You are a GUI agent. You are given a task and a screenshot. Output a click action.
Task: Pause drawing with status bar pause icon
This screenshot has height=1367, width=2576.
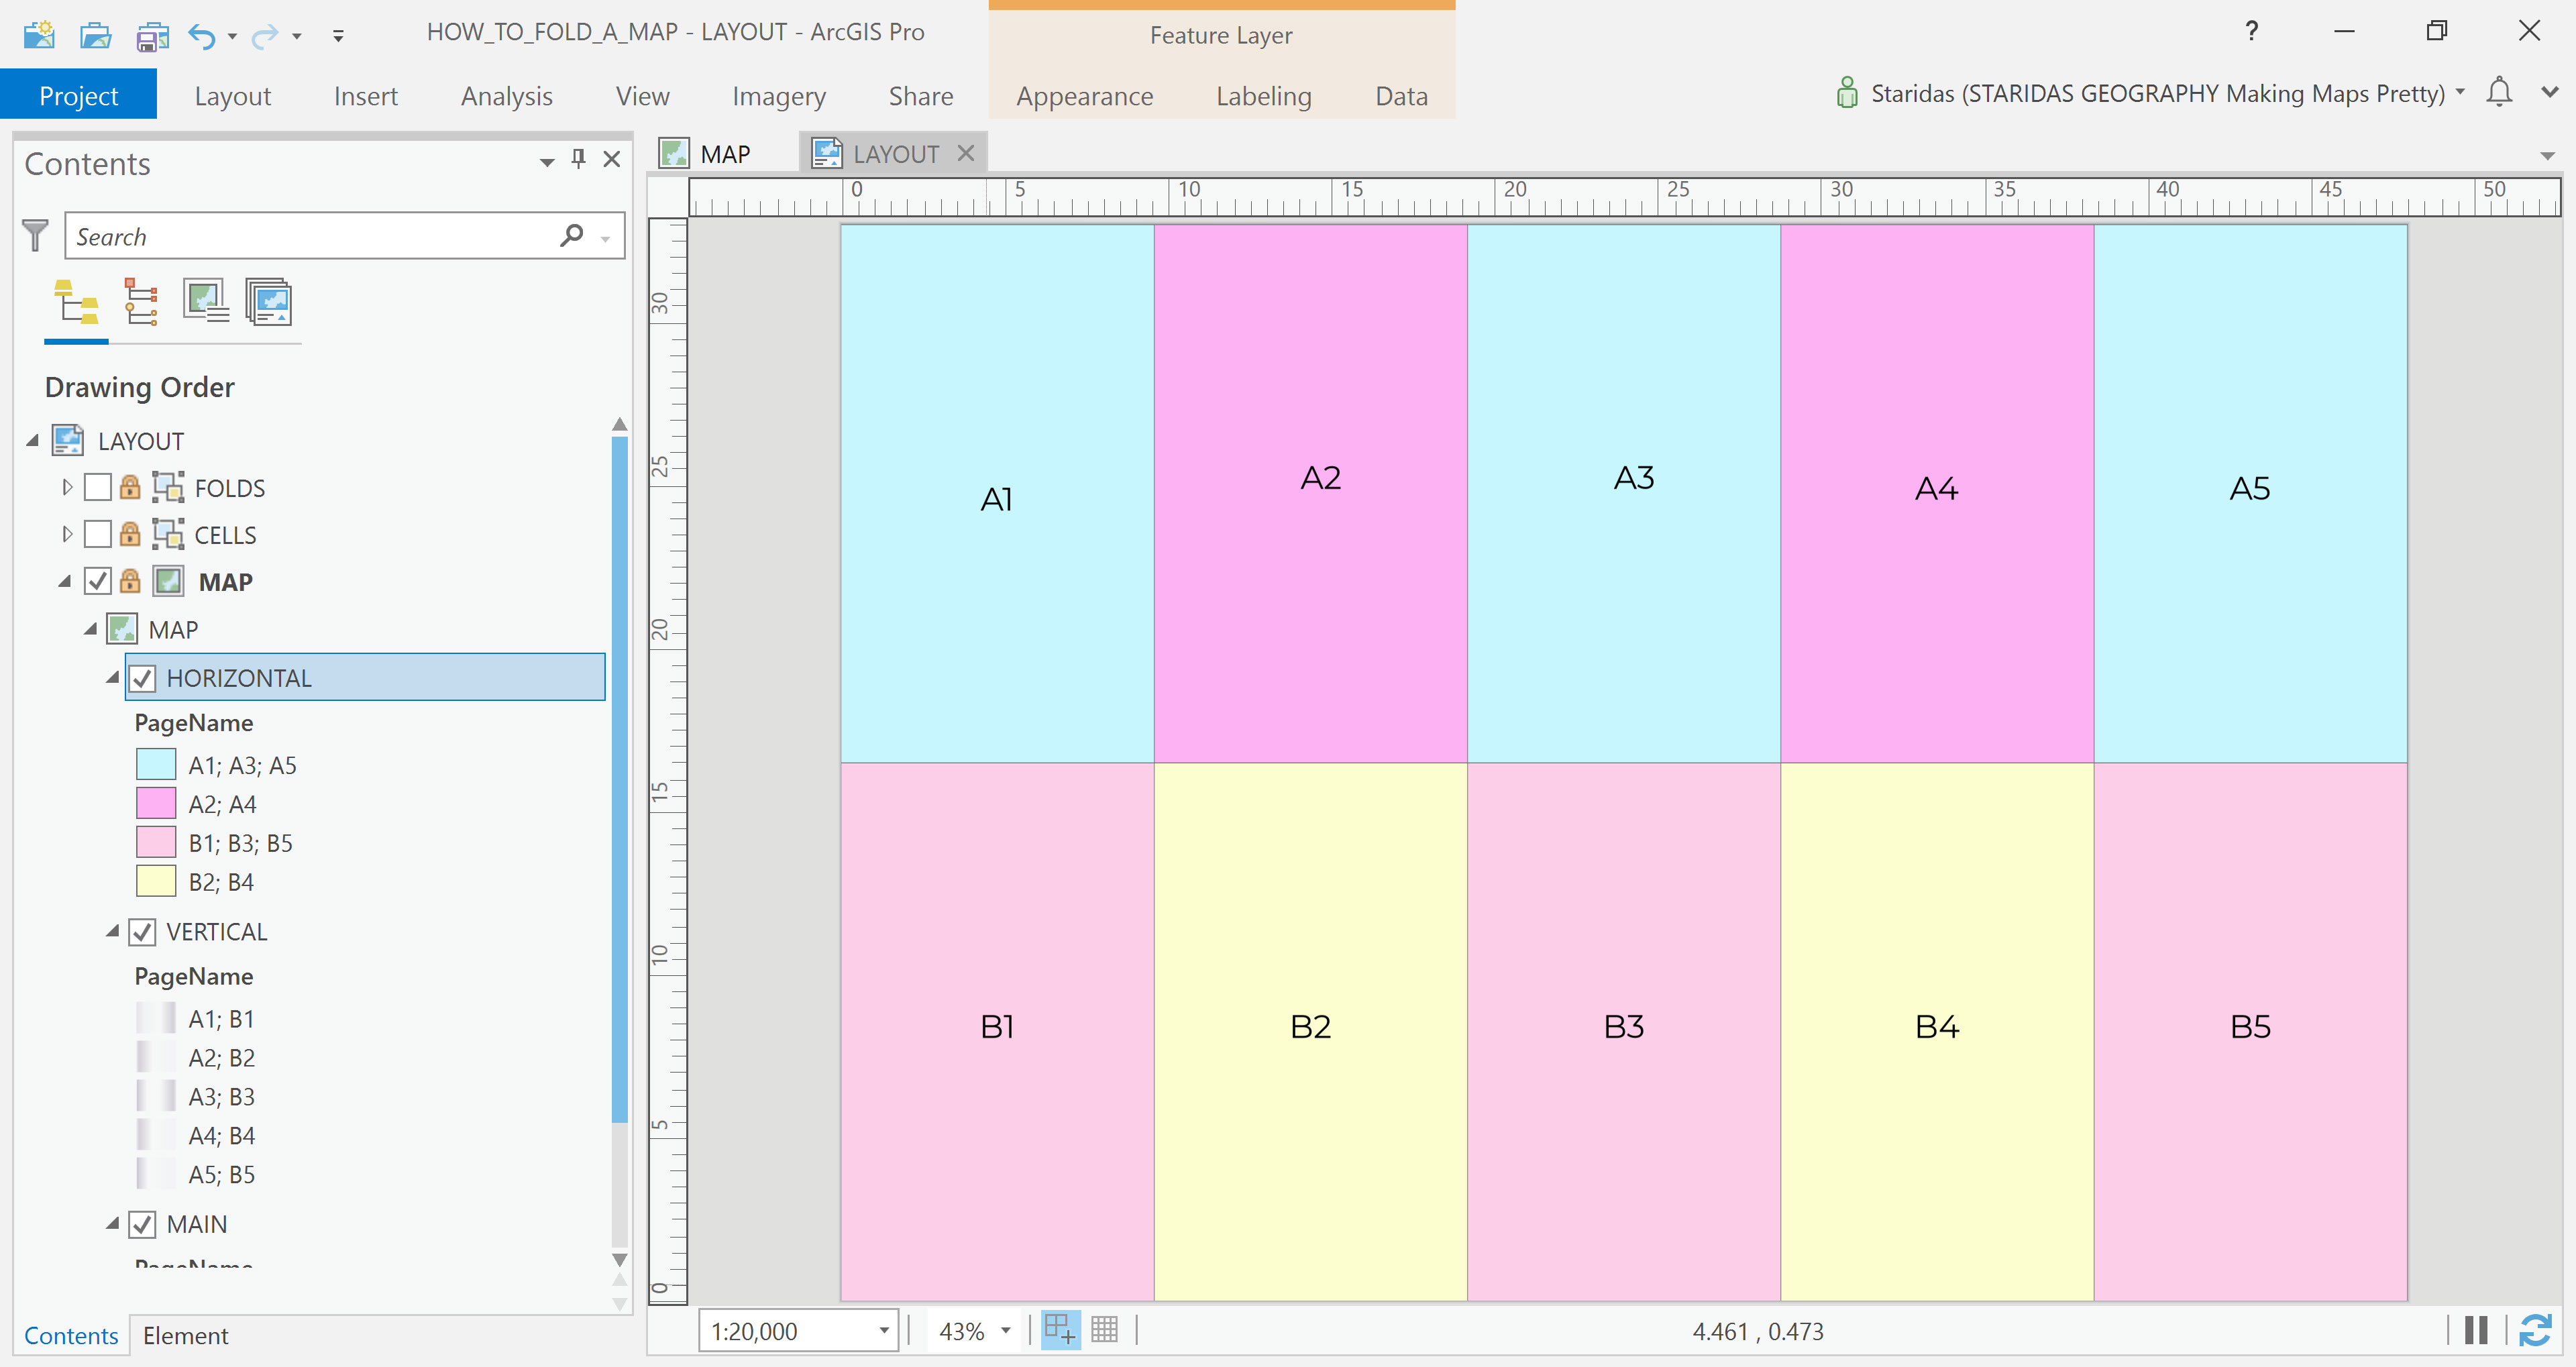tap(2476, 1331)
